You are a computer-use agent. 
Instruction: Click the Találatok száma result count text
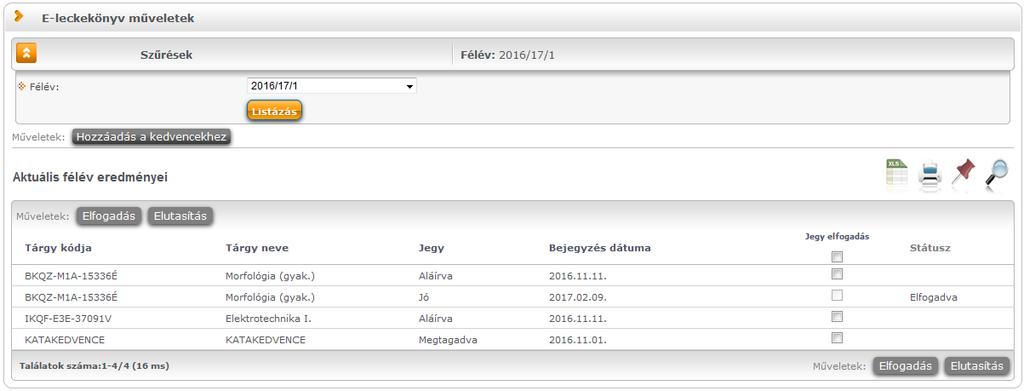pyautogui.click(x=94, y=366)
